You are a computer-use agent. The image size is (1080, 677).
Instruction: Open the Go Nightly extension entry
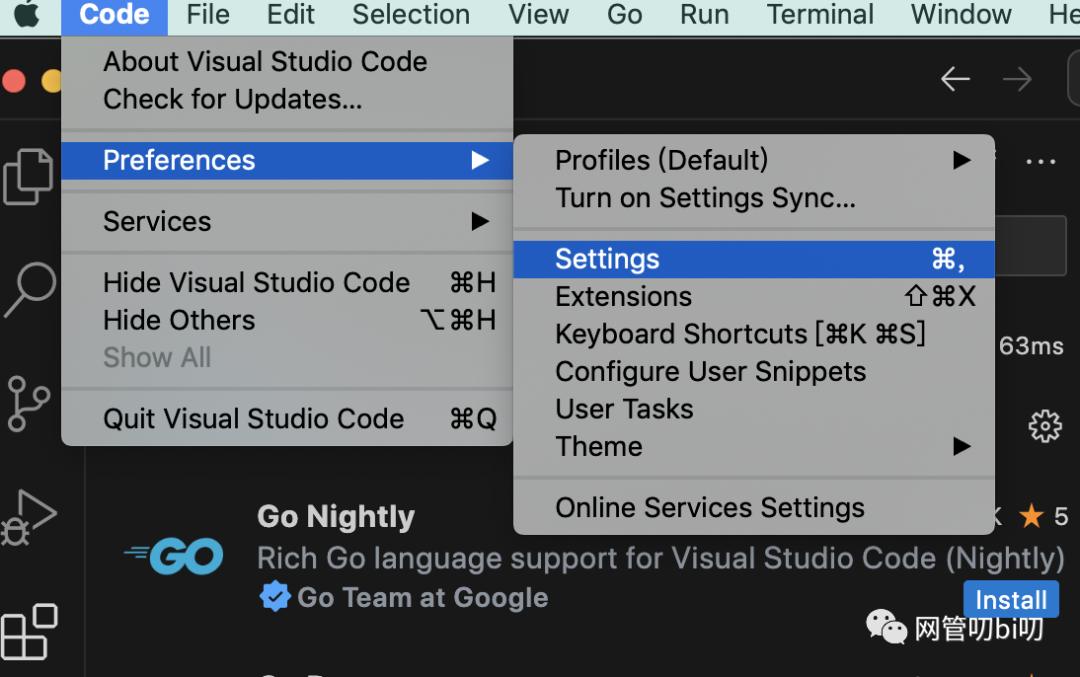[x=336, y=517]
